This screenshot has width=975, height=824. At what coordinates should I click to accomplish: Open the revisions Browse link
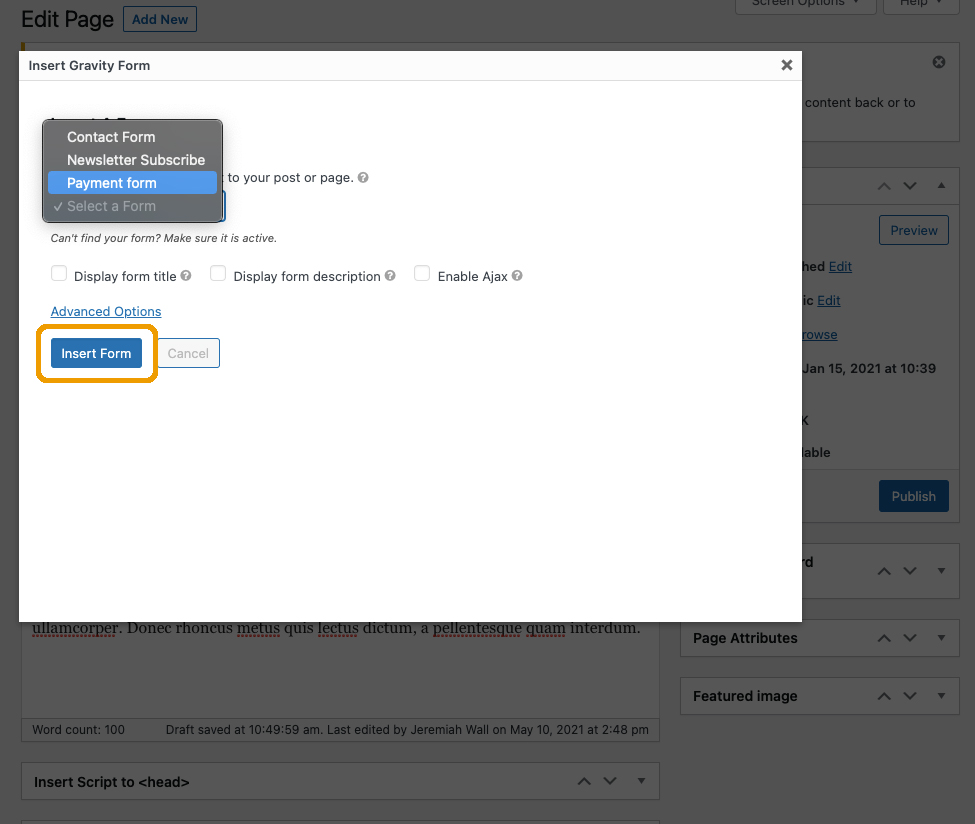[820, 335]
